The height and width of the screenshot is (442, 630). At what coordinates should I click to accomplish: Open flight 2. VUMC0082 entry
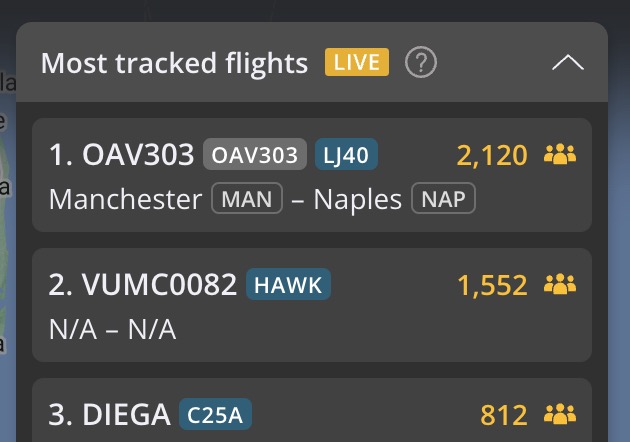pyautogui.click(x=143, y=285)
